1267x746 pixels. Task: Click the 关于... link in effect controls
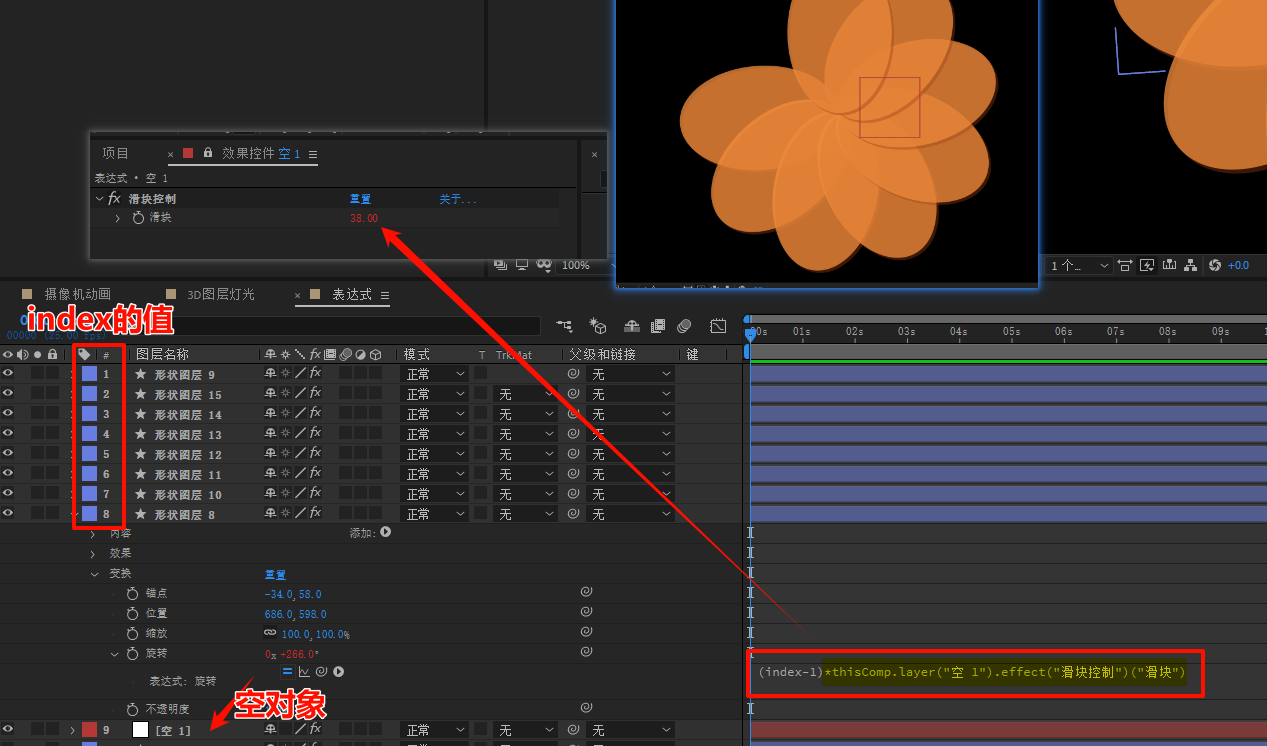[x=458, y=200]
